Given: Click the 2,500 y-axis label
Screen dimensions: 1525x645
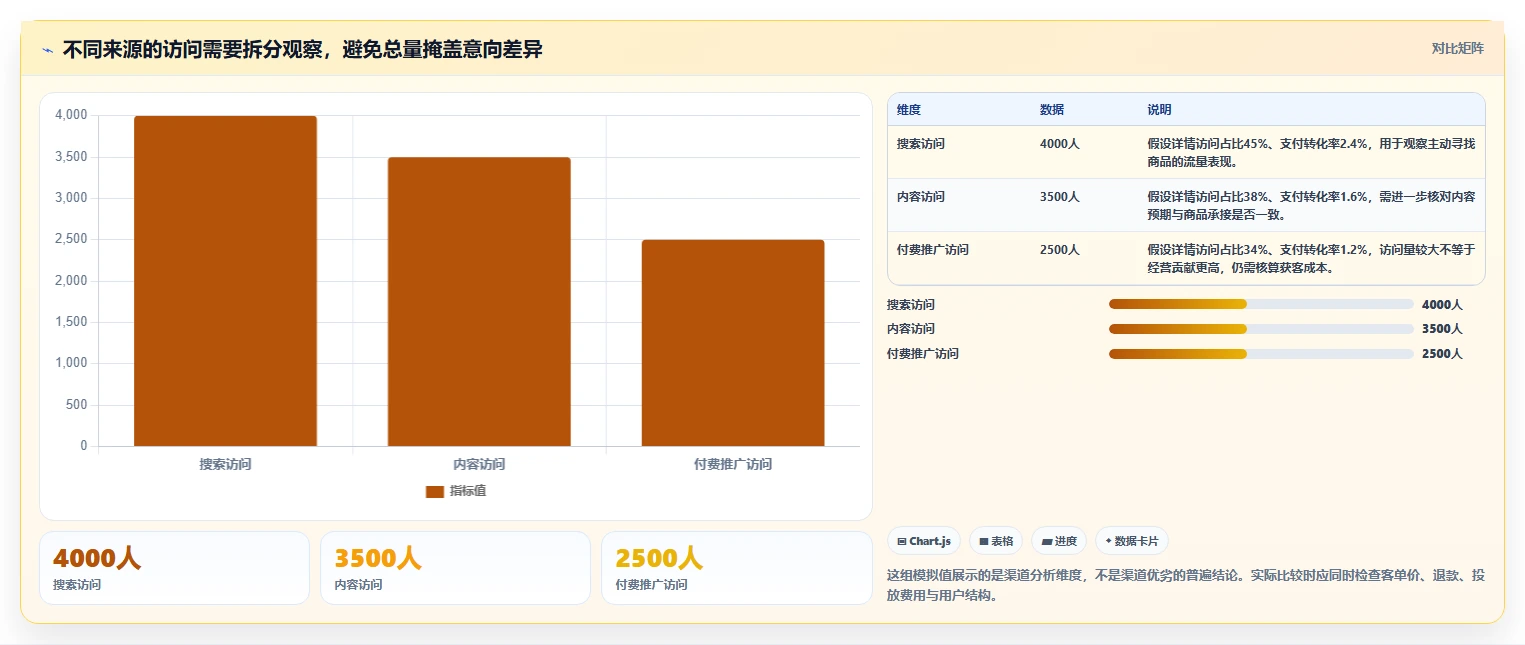Looking at the screenshot, I should [x=71, y=239].
